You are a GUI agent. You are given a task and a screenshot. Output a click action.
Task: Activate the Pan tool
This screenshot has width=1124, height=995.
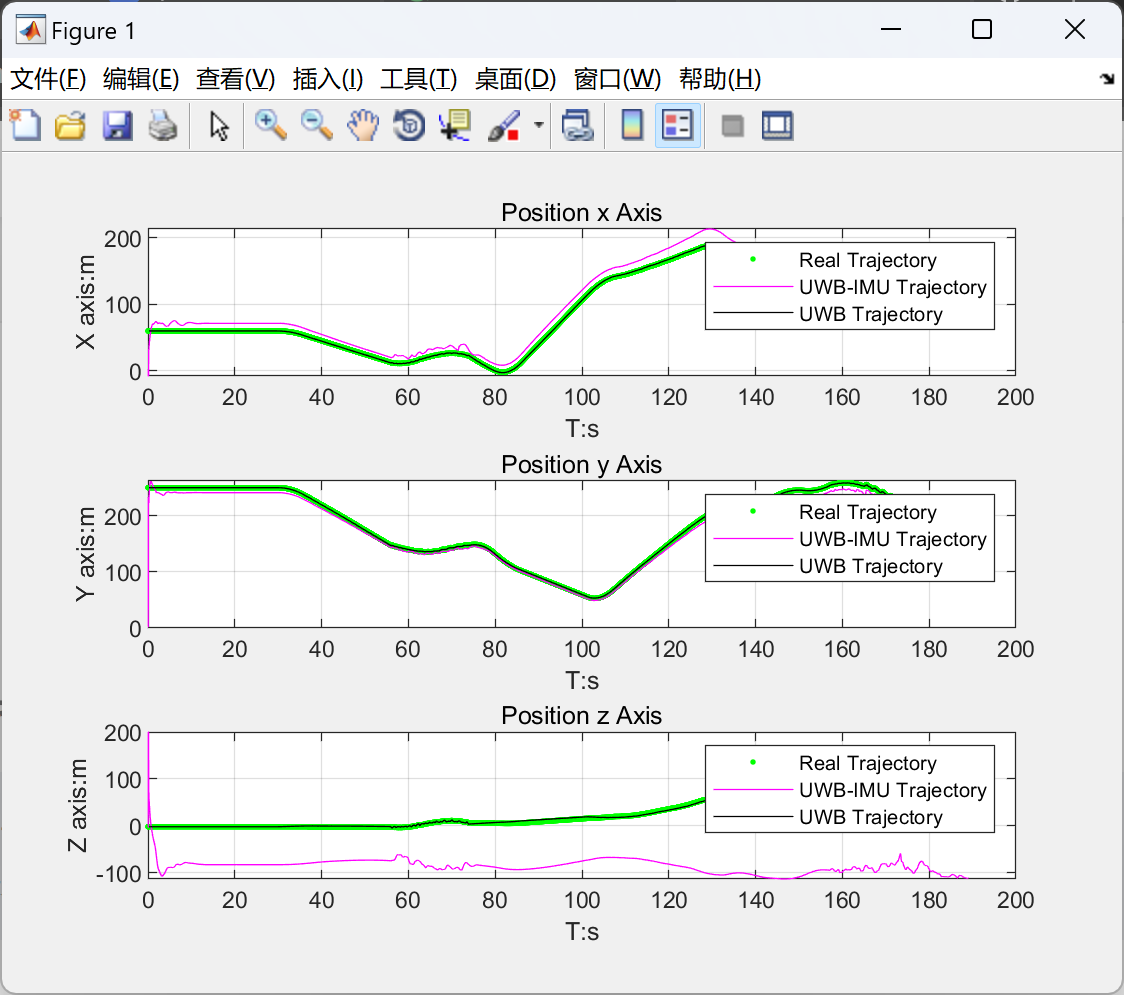click(x=362, y=125)
